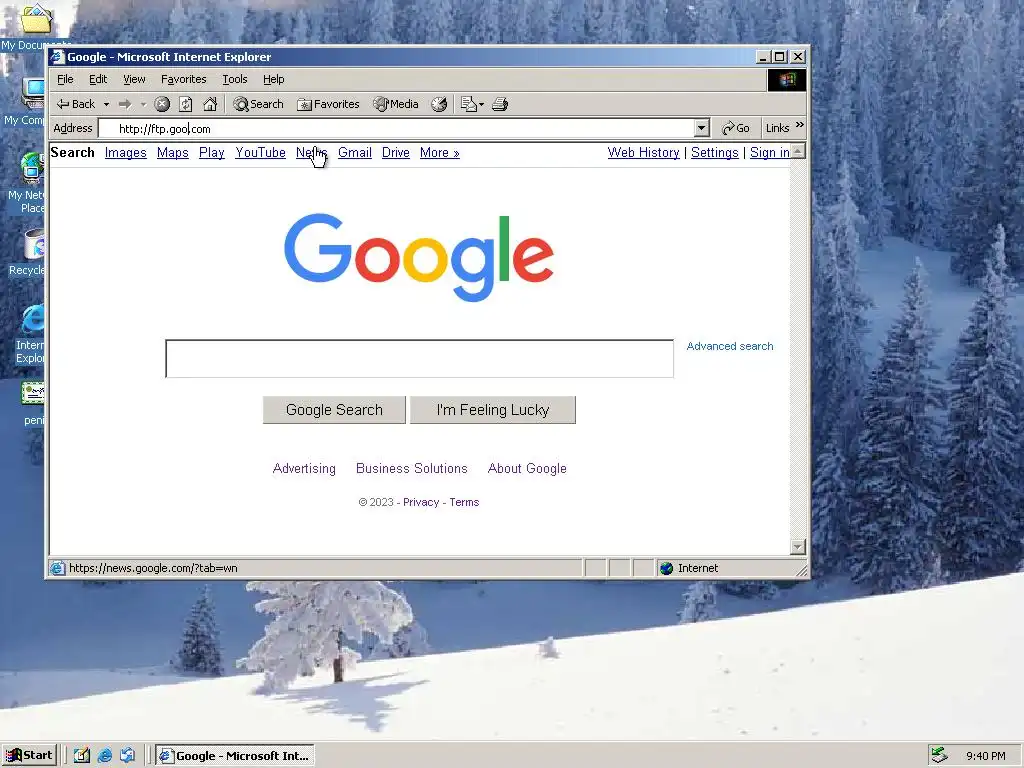
Task: Click the Stop loading icon
Action: click(162, 104)
